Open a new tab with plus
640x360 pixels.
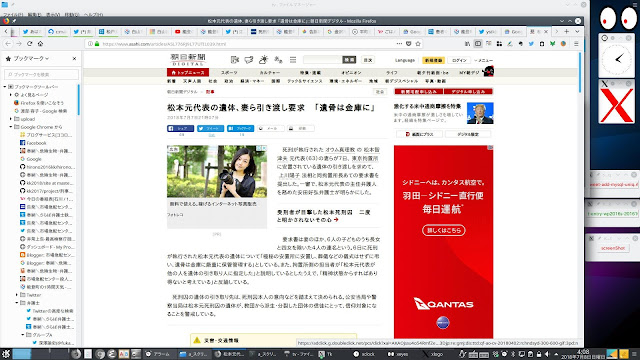click(567, 31)
